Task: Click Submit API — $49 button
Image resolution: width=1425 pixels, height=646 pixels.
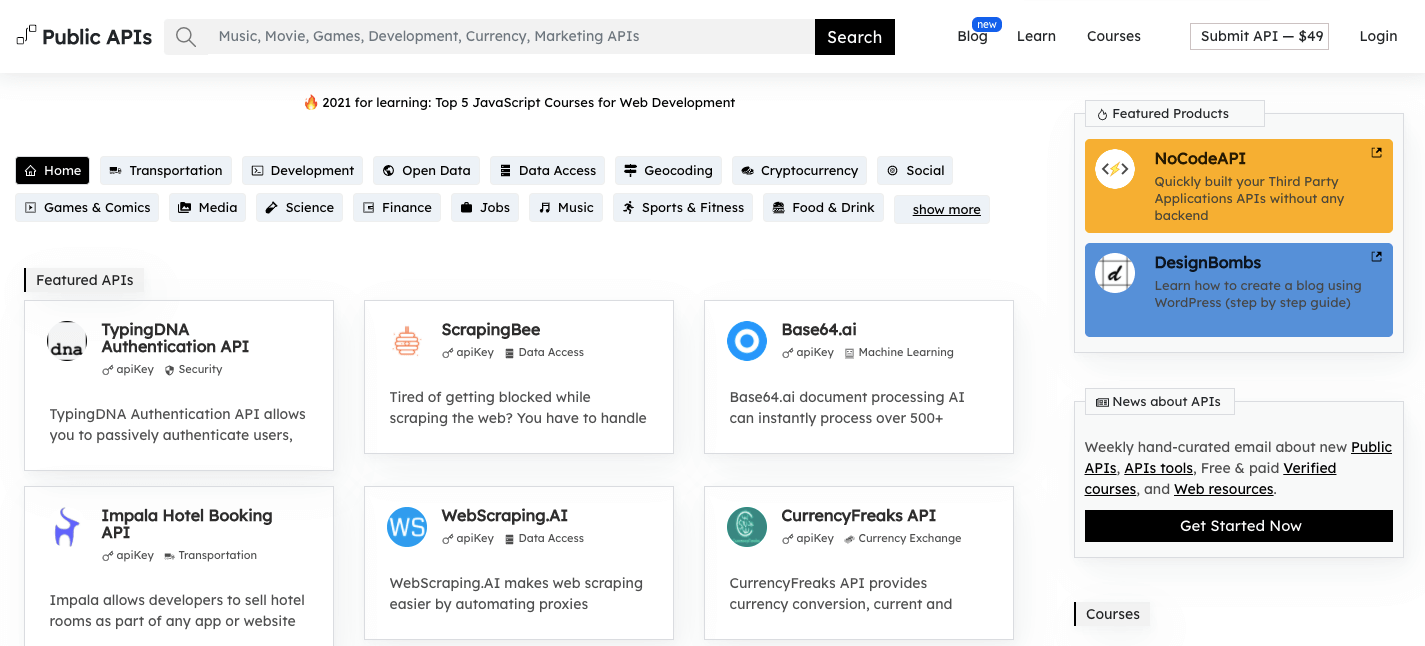Action: coord(1259,37)
